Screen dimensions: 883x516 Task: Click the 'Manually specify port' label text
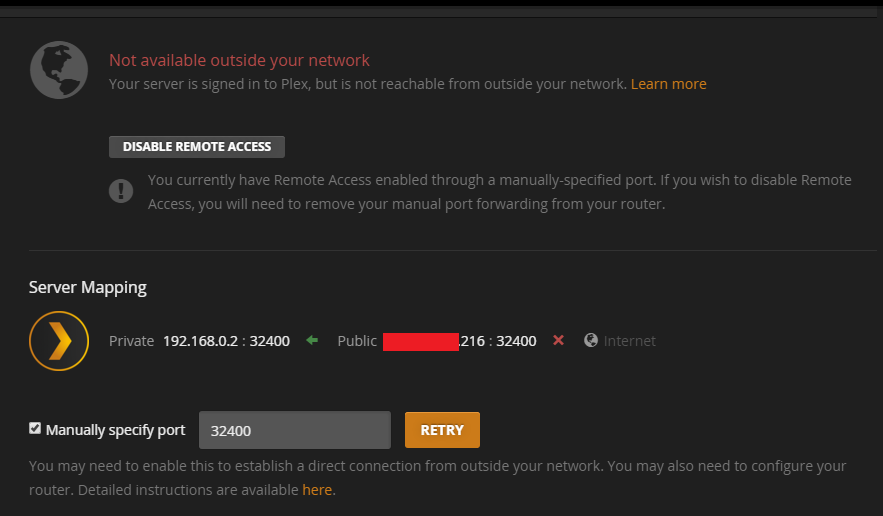(x=115, y=430)
